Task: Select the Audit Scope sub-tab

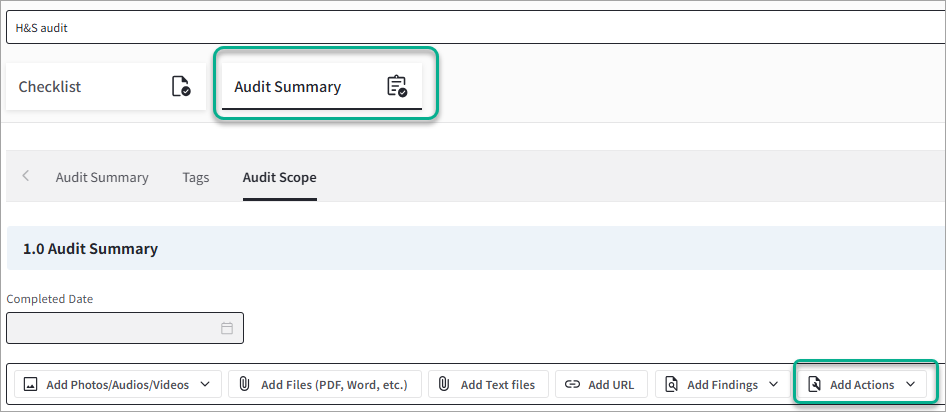Action: coord(279,177)
